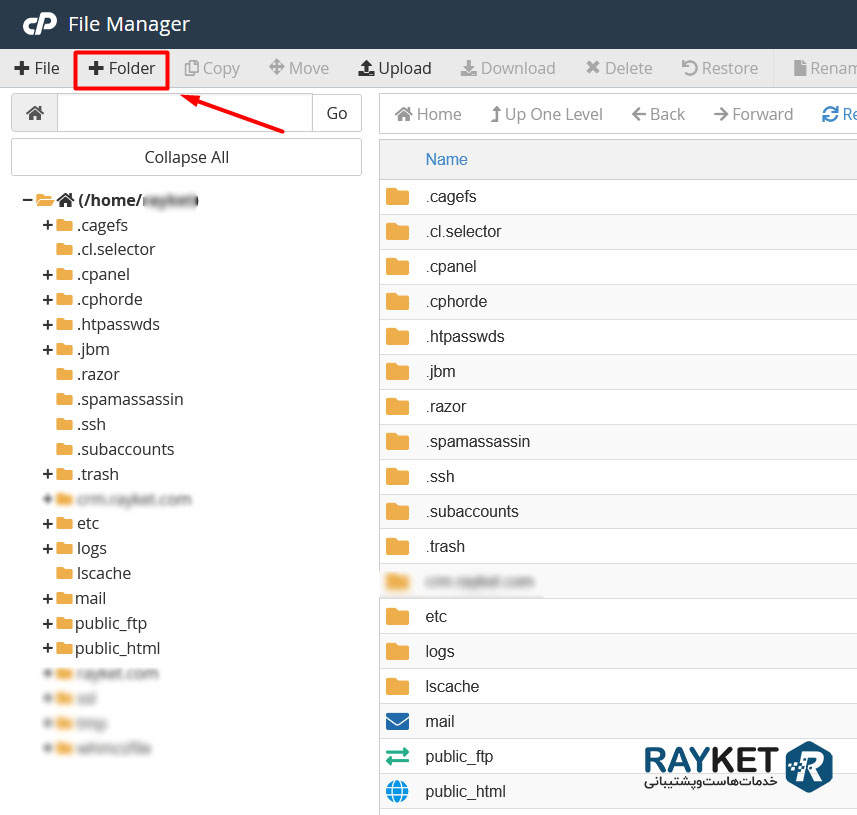The width and height of the screenshot is (857, 815).
Task: Click the Forward navigation link
Action: click(753, 114)
